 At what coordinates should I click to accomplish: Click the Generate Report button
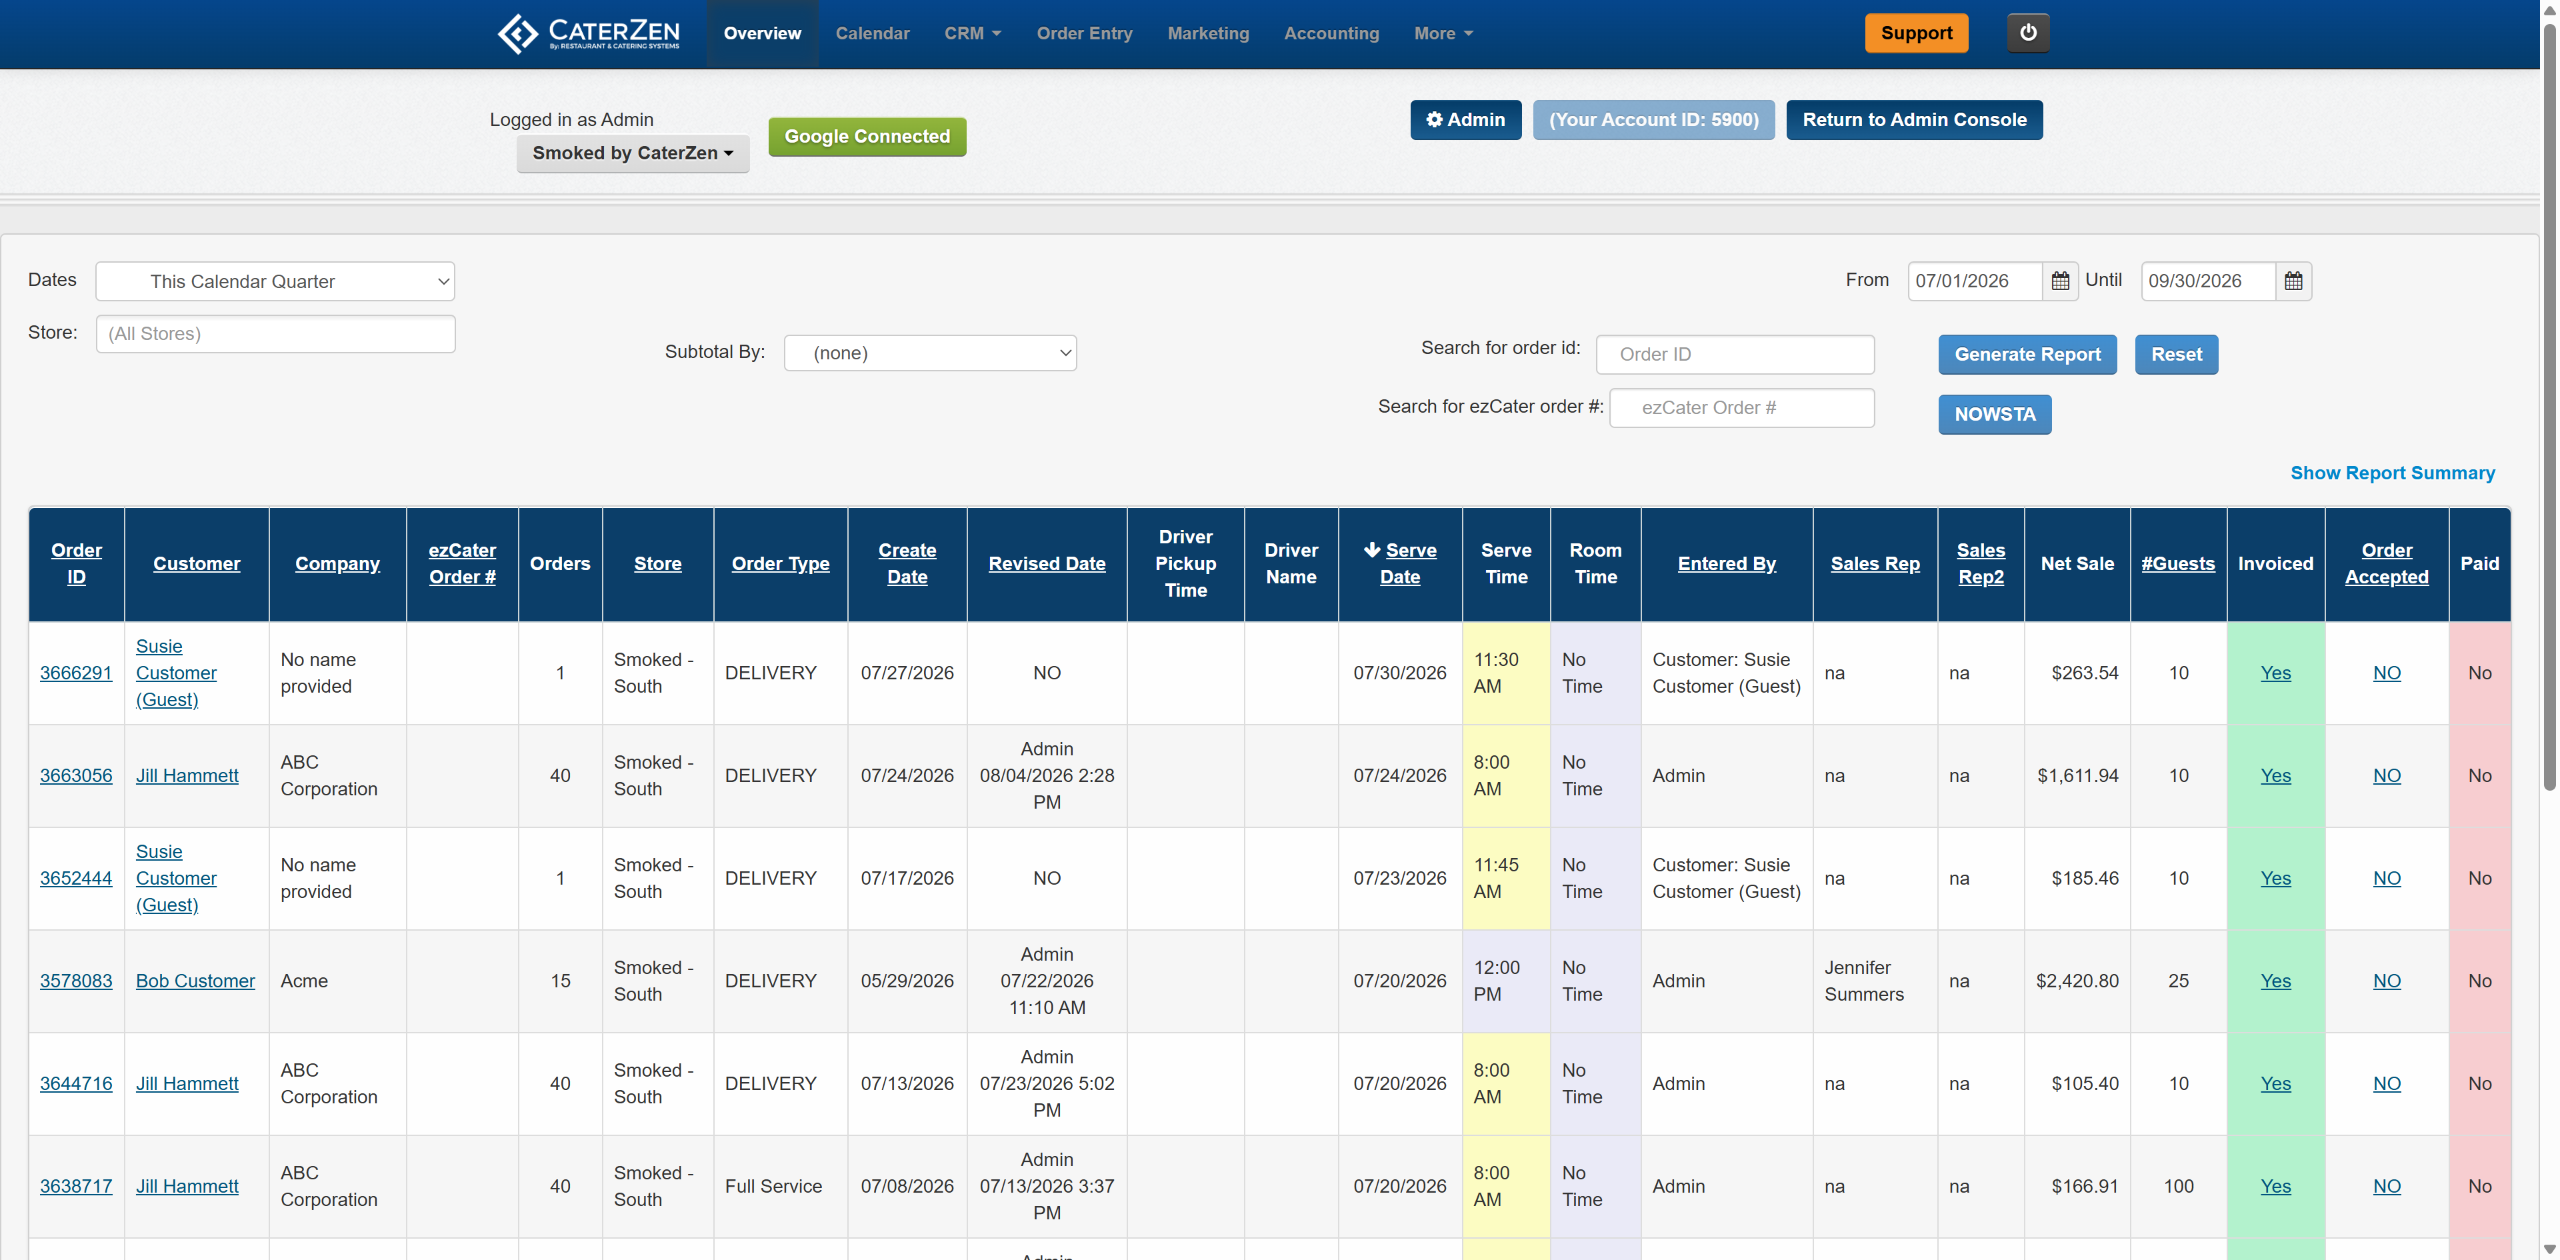(2027, 354)
